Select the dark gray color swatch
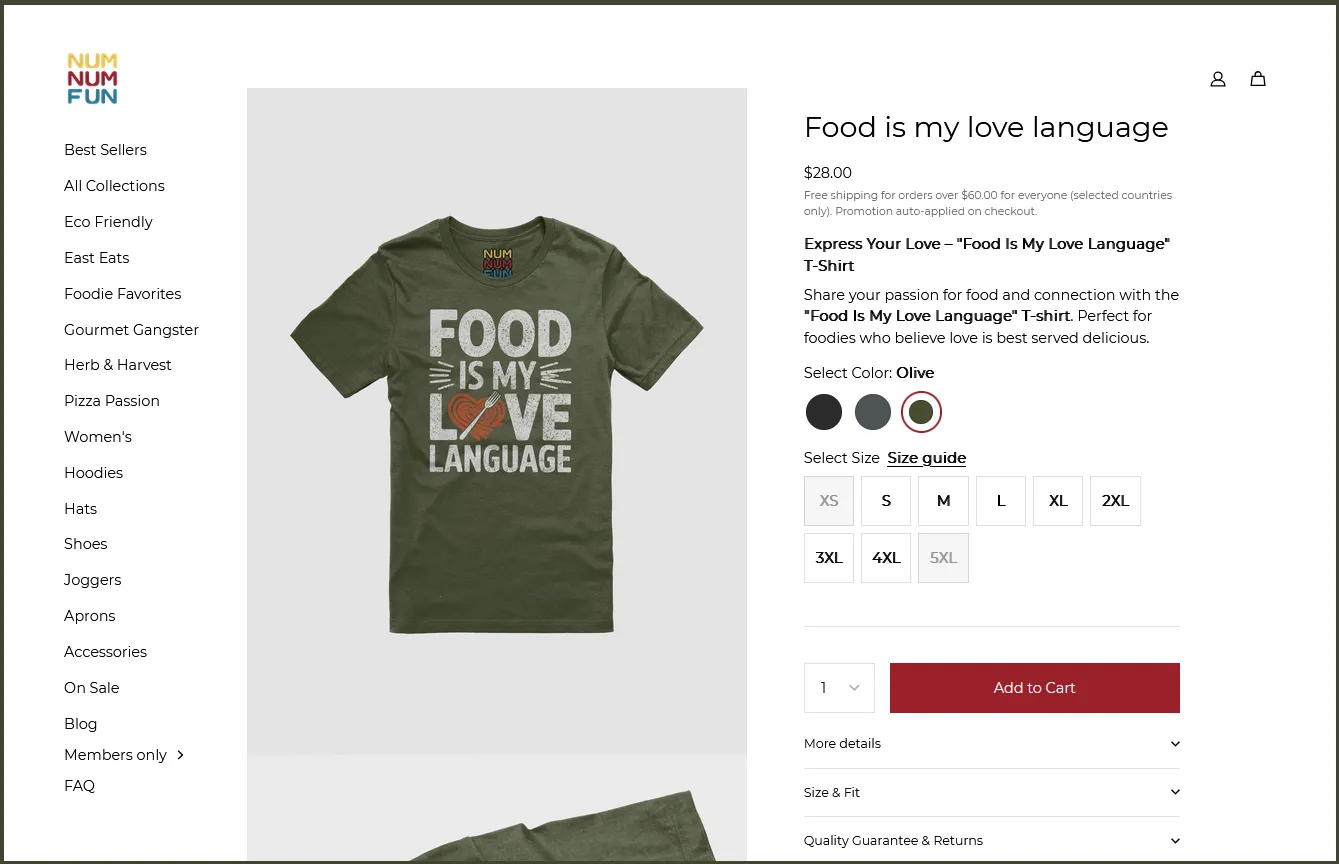1339x864 pixels. [x=873, y=412]
